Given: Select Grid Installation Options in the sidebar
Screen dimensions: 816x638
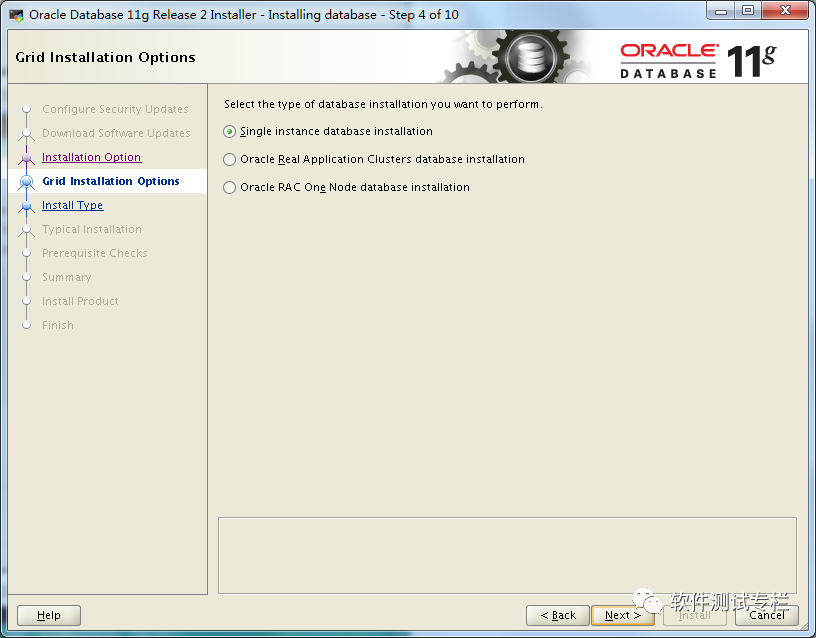Looking at the screenshot, I should [x=111, y=181].
